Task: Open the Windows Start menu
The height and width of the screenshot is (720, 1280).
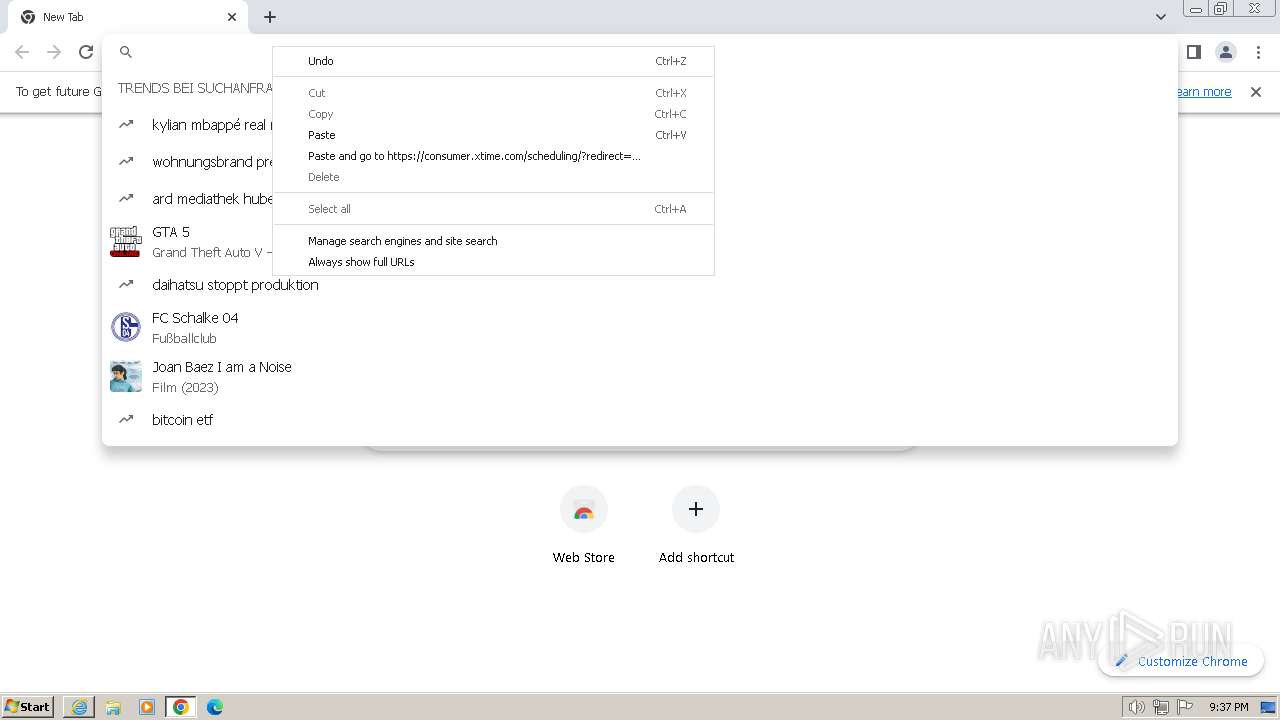Action: [x=28, y=707]
